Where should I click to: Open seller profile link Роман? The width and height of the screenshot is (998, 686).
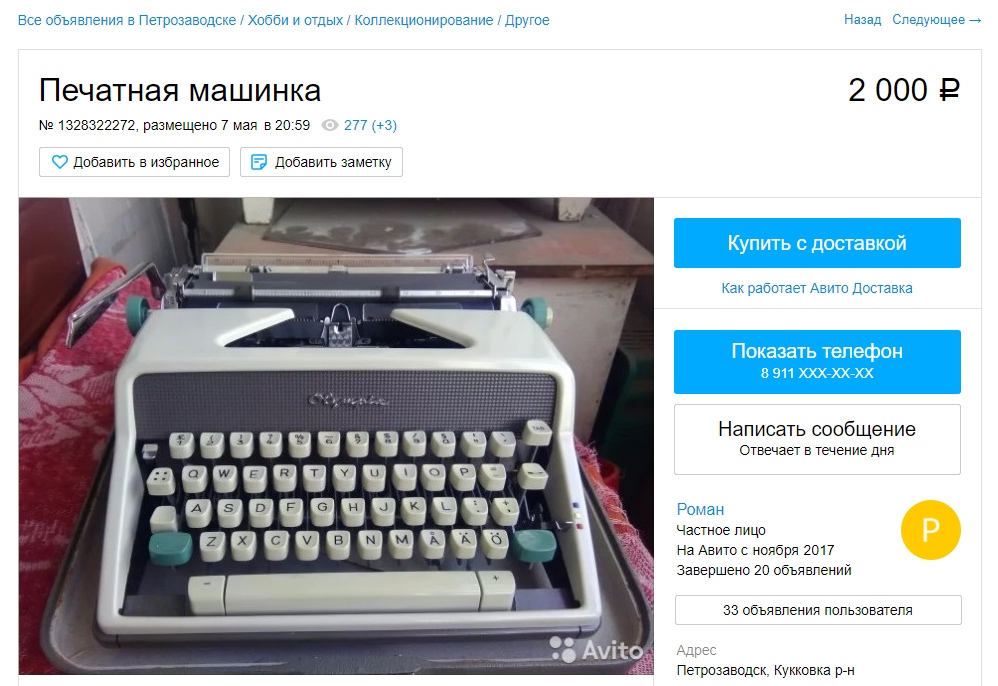point(700,510)
